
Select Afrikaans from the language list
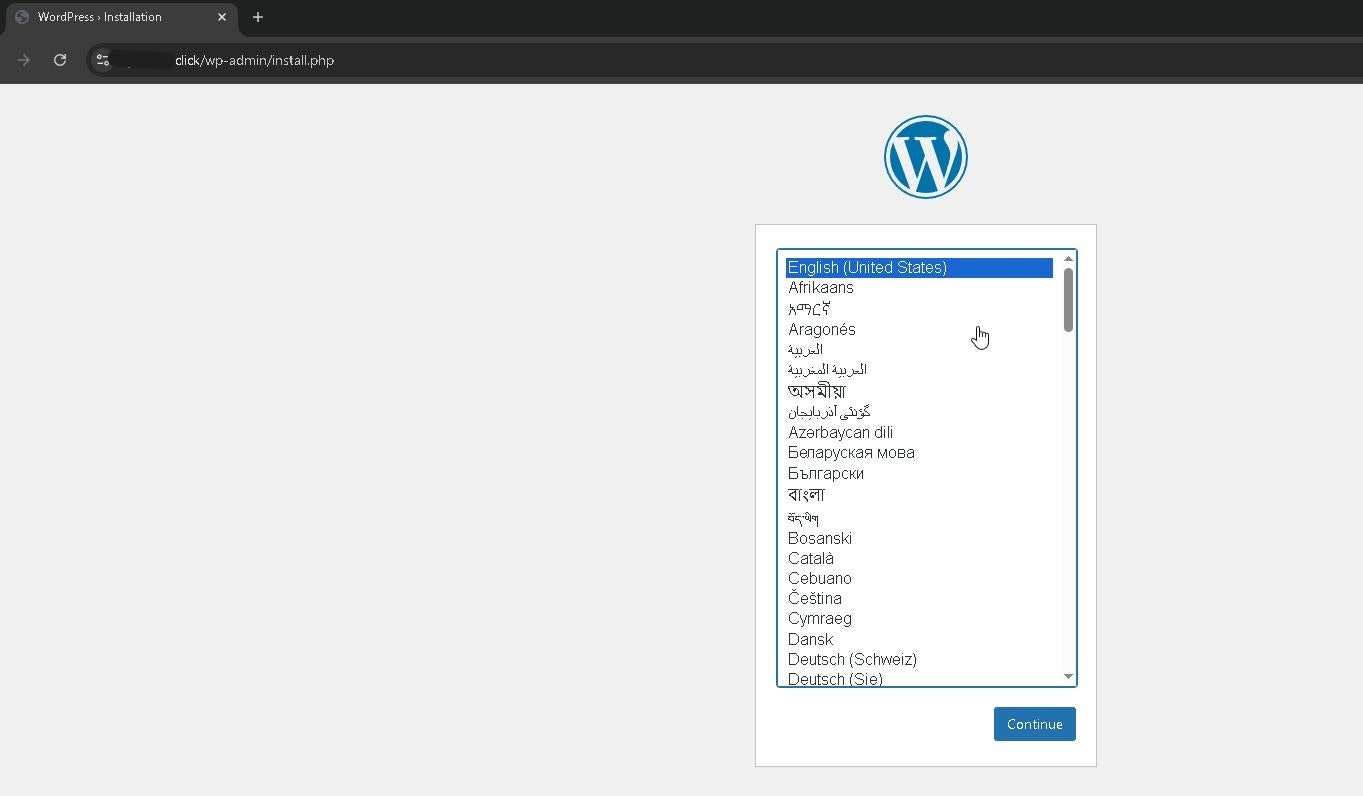pyautogui.click(x=919, y=288)
